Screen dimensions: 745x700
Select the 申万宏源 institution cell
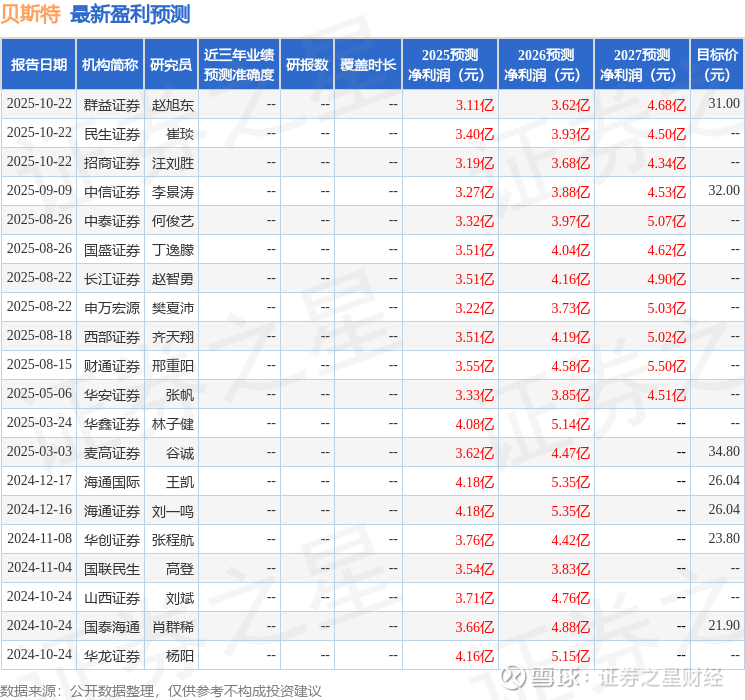pyautogui.click(x=112, y=308)
